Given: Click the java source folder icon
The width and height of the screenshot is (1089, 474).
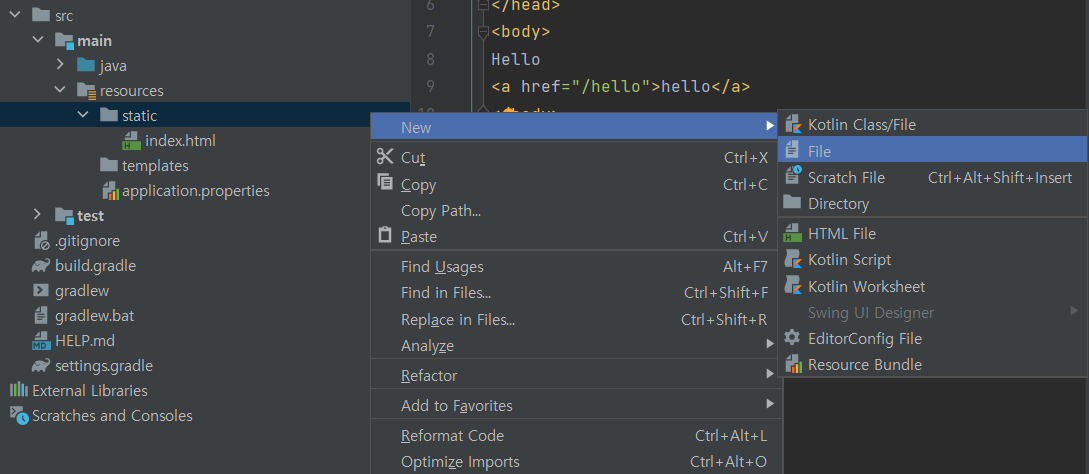Looking at the screenshot, I should 86,65.
